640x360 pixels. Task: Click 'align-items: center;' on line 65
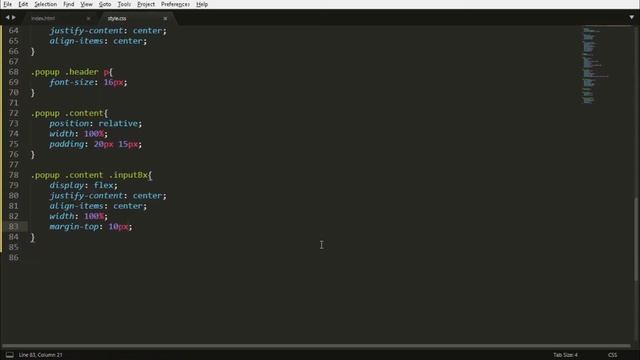98,41
